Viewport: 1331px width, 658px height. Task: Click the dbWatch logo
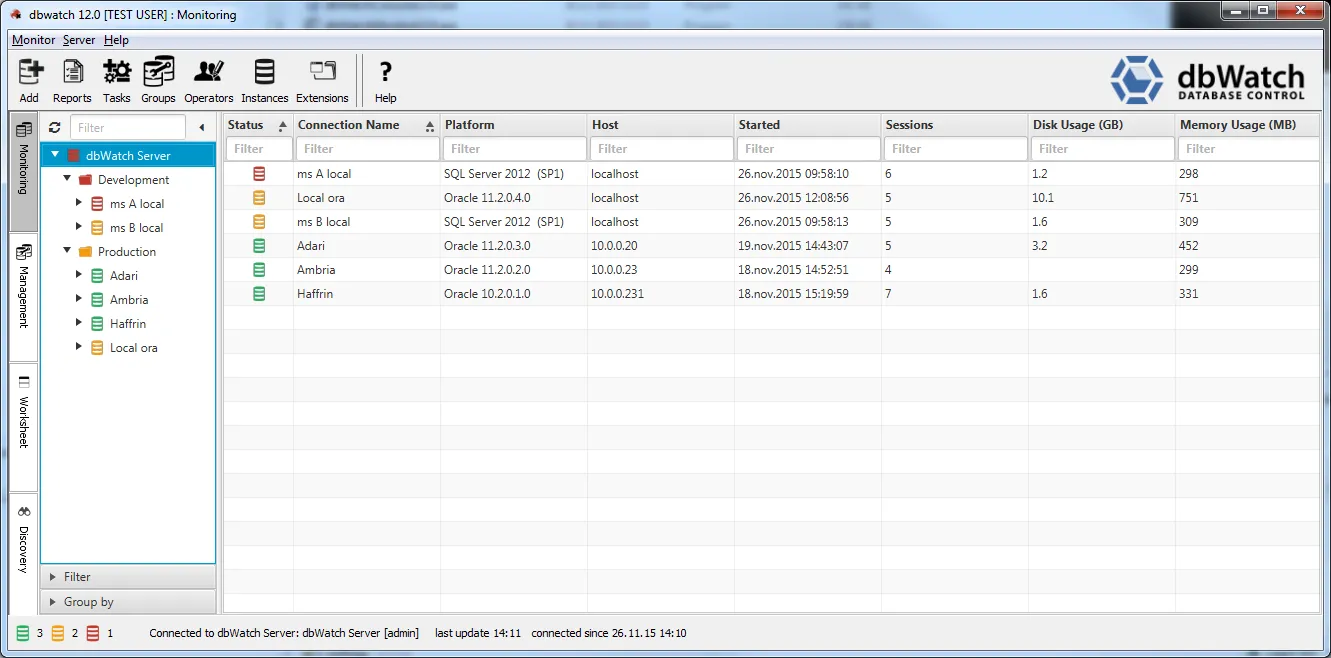1208,80
